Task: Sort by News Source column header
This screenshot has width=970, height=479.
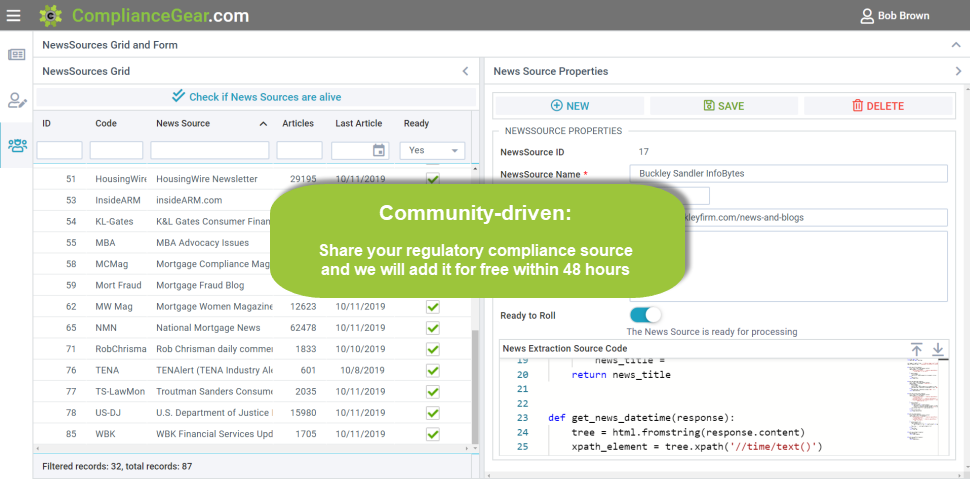Action: [x=182, y=123]
